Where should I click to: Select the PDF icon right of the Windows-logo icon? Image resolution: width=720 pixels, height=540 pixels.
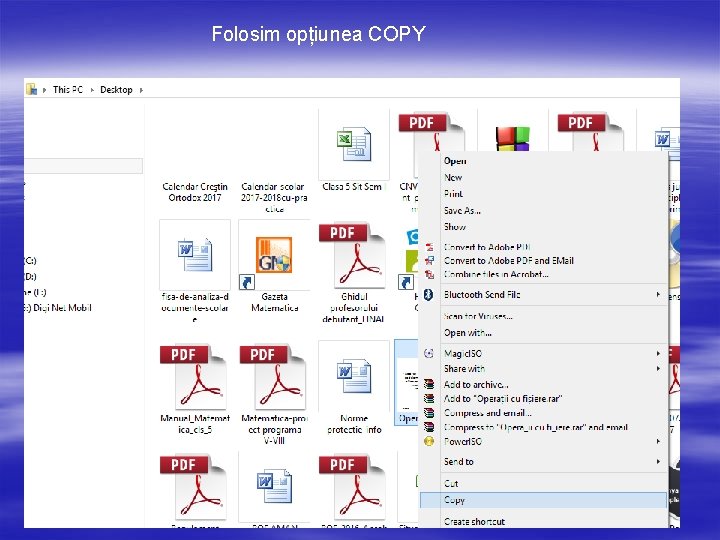pos(591,132)
